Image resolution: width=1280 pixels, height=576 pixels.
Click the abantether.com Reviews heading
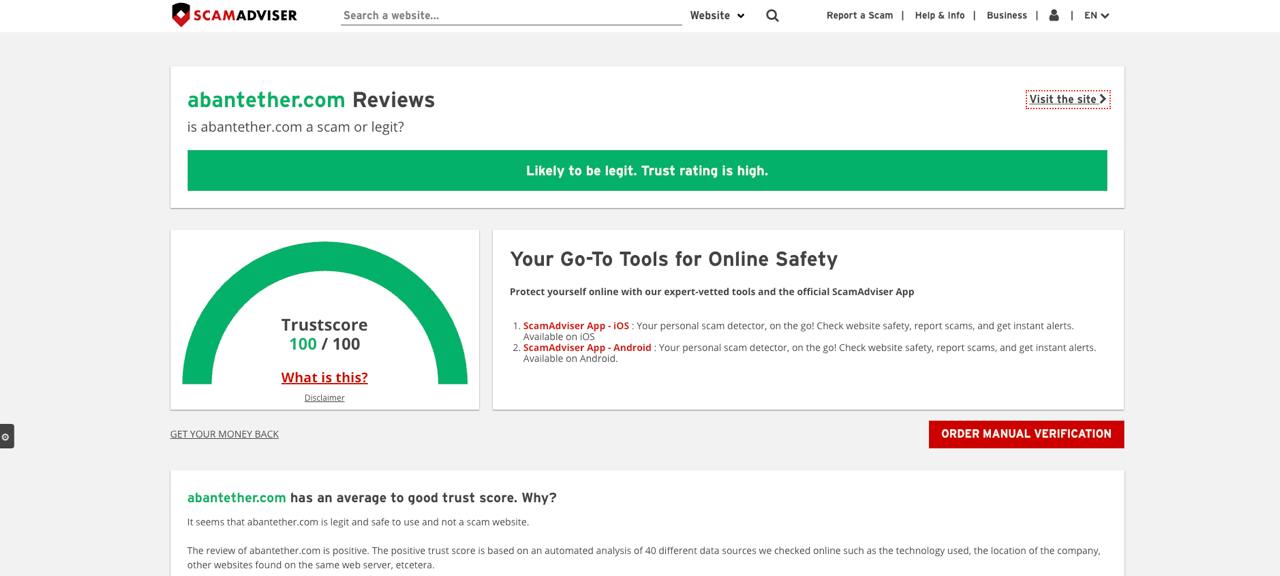click(311, 100)
